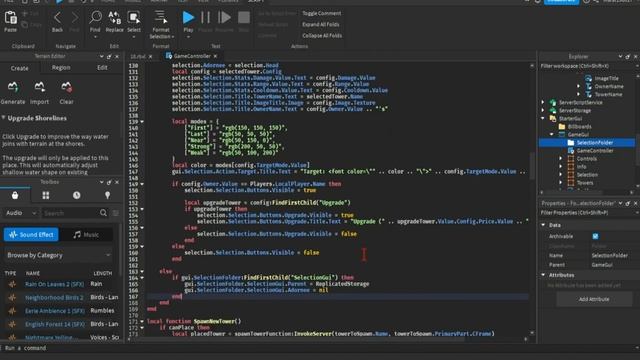The image size is (640, 360).
Task: Switch to Terrain Editor Region tab
Action: 61,68
